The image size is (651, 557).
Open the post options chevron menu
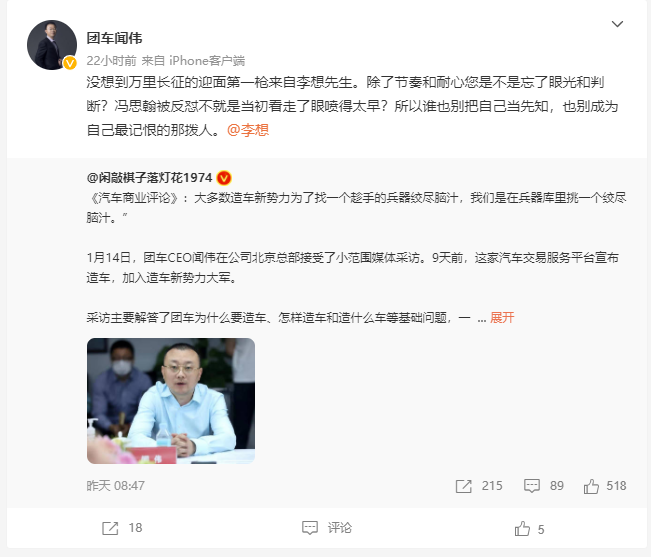[x=617, y=24]
